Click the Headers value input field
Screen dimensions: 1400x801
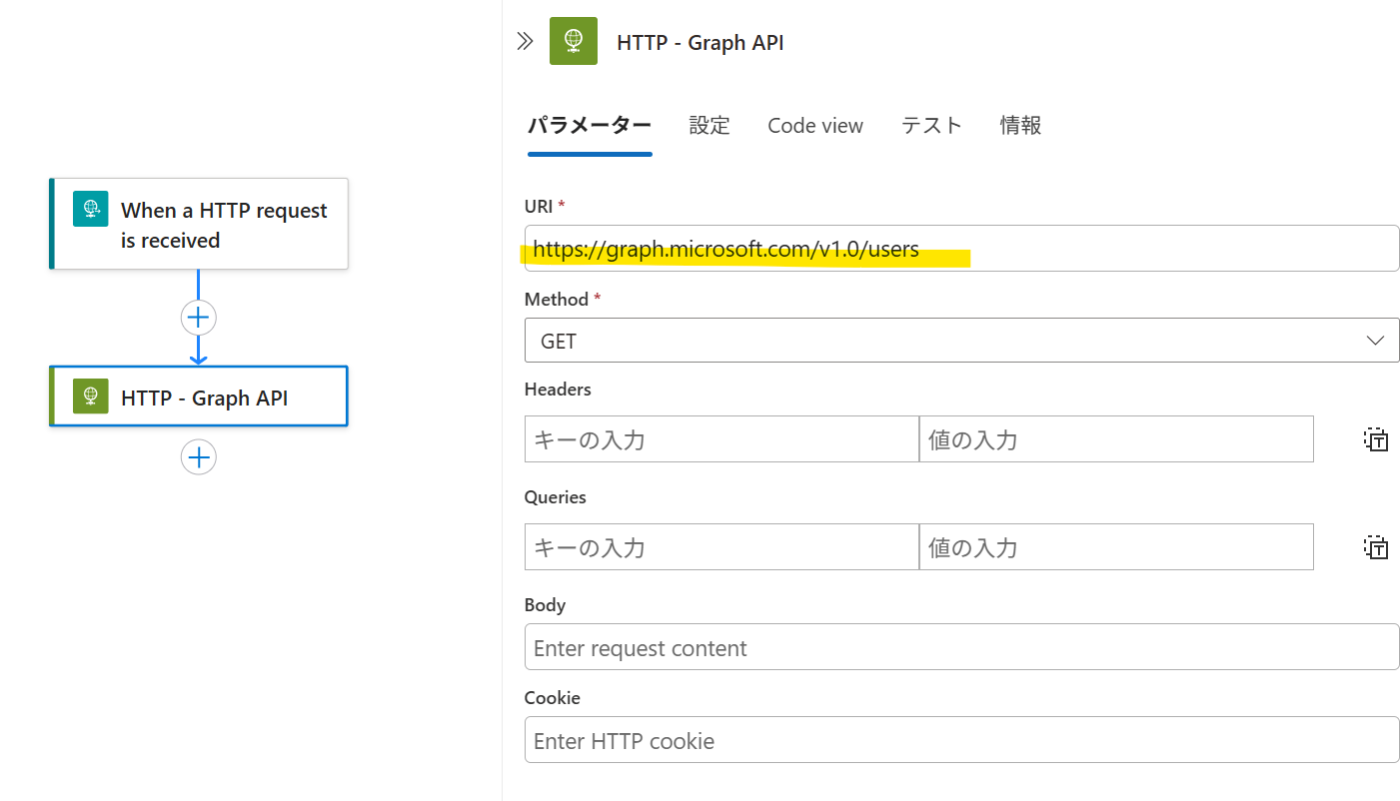point(1116,439)
